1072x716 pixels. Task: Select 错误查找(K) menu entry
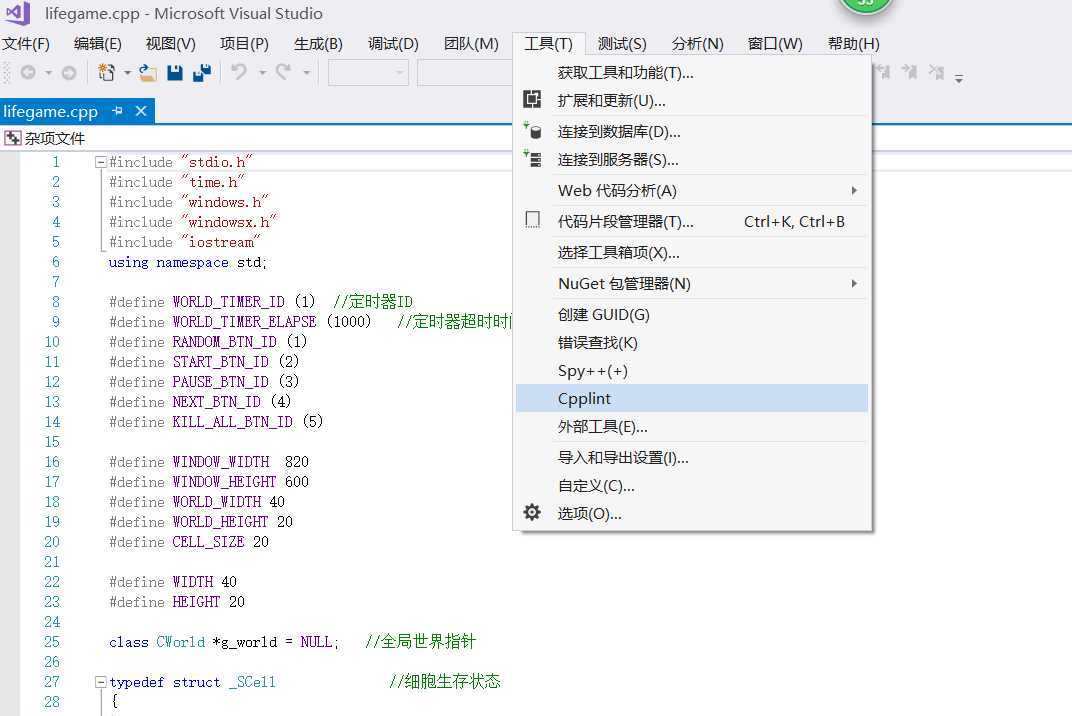tap(692, 342)
